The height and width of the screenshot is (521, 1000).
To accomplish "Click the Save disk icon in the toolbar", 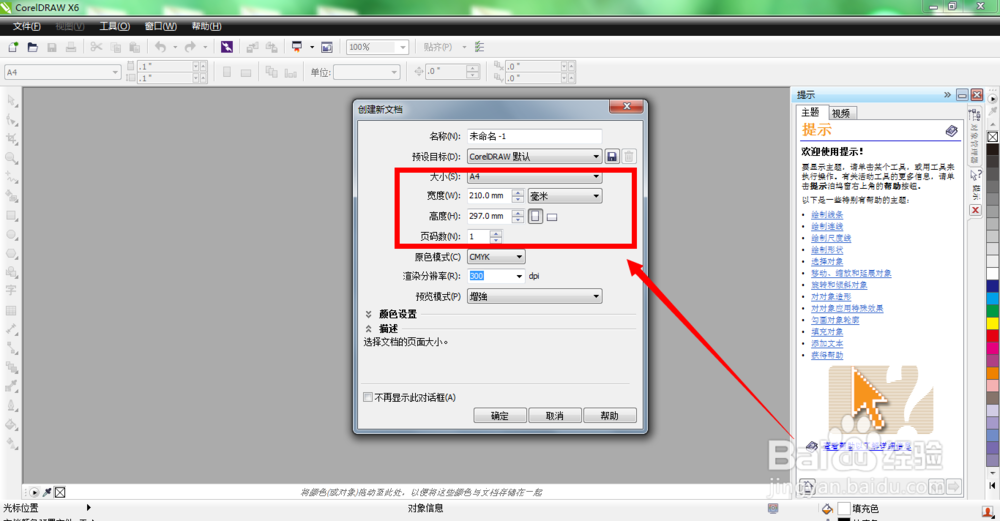I will click(52, 47).
